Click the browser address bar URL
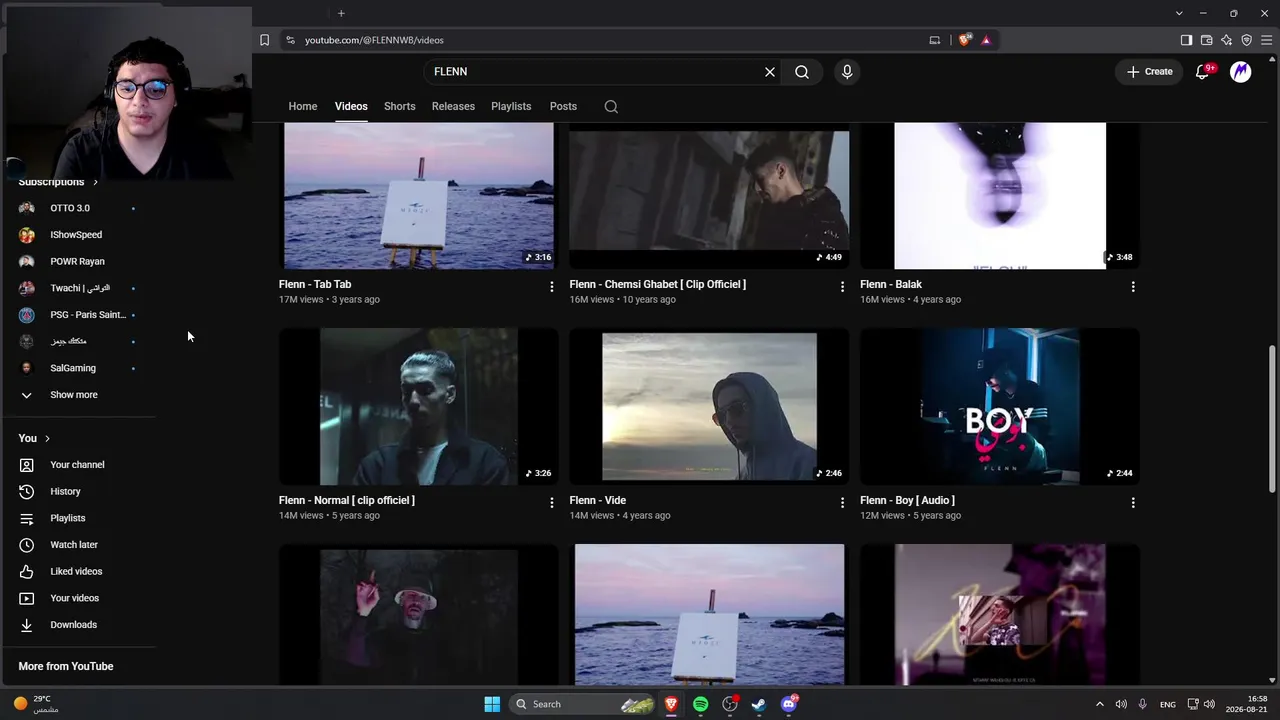 point(374,40)
